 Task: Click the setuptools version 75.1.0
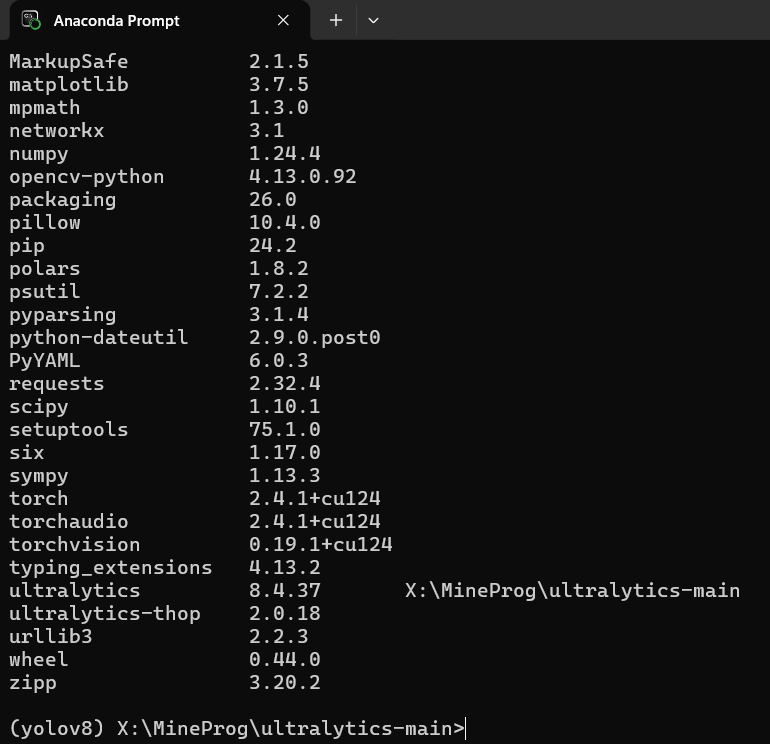[284, 430]
